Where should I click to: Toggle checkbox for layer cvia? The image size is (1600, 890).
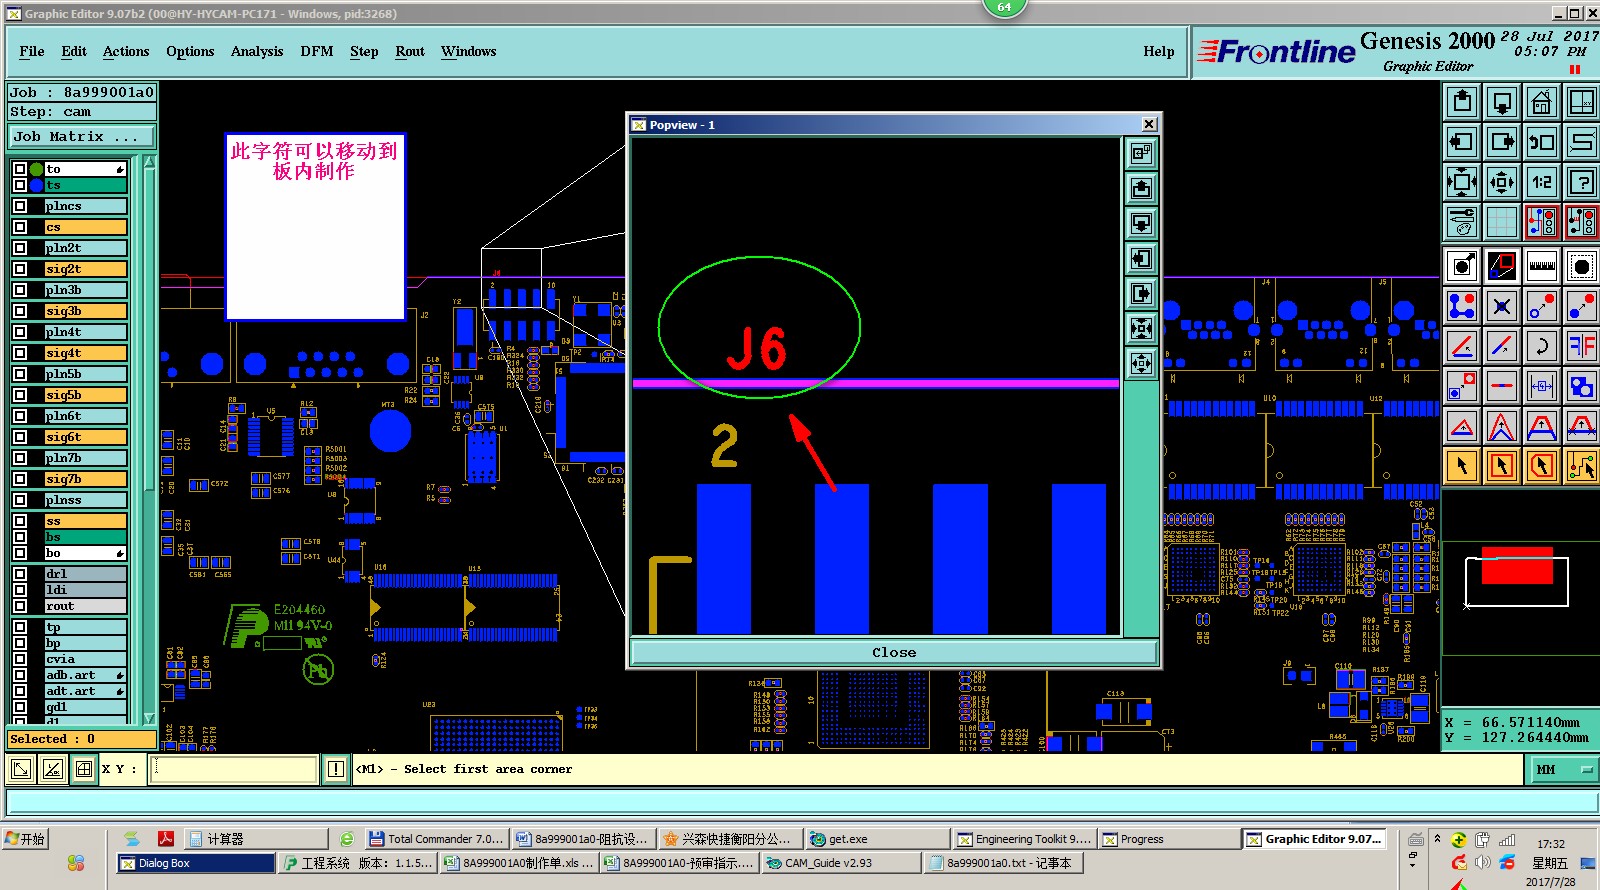(x=20, y=659)
